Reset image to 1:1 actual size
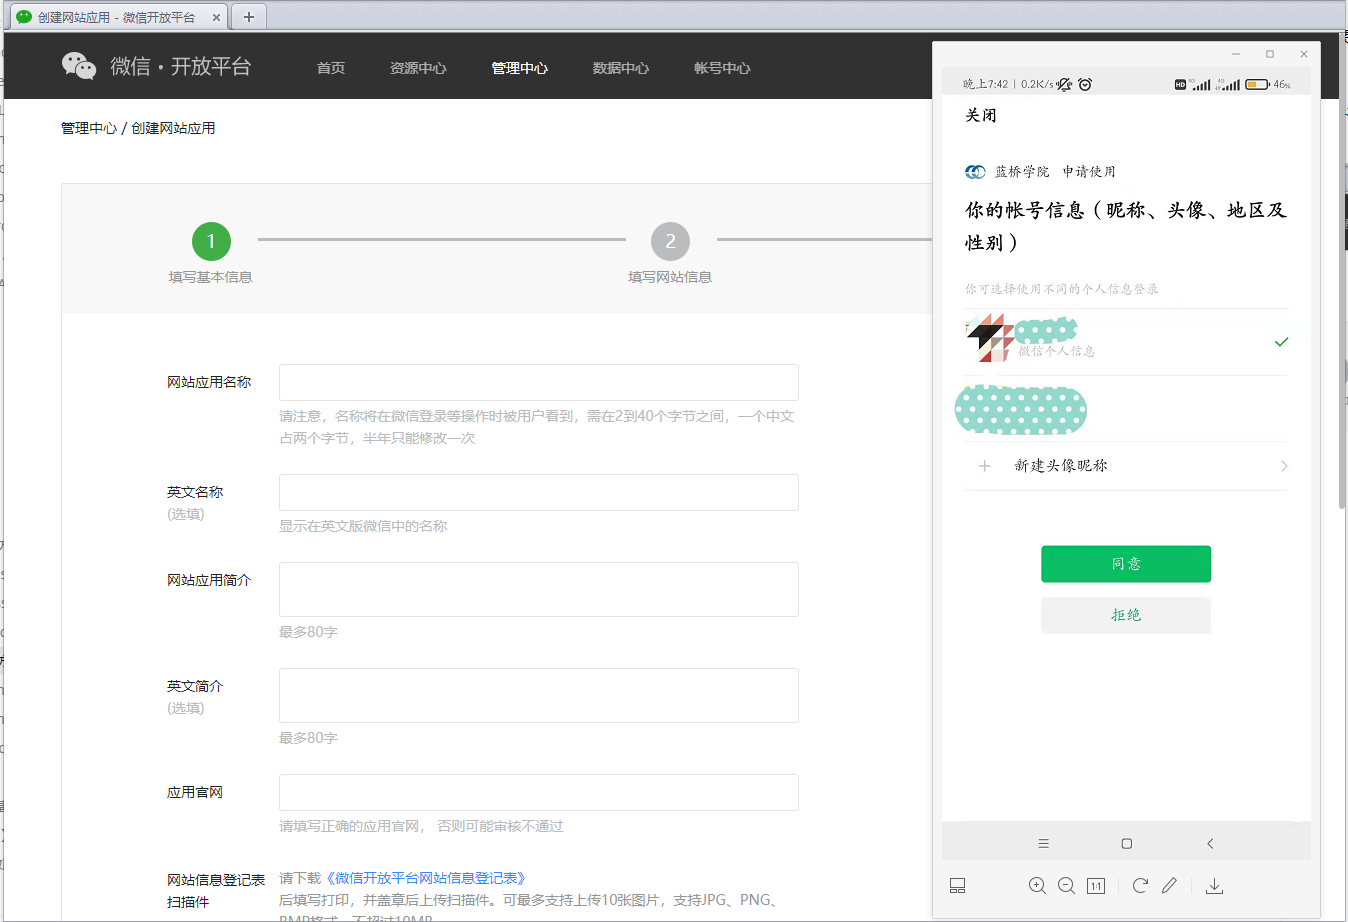1348x922 pixels. point(1096,886)
